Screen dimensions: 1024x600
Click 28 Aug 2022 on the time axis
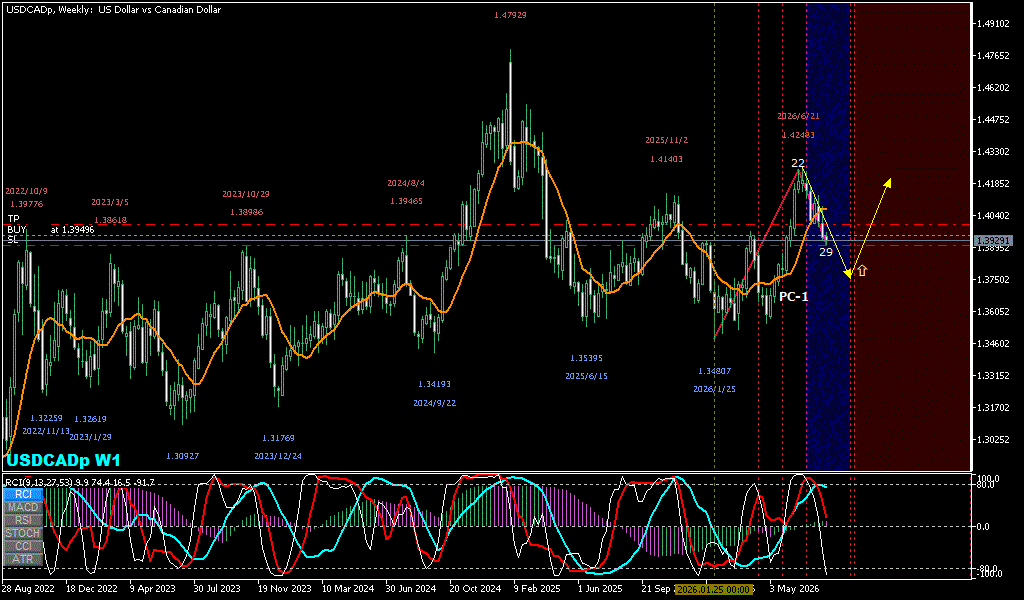tap(26, 589)
